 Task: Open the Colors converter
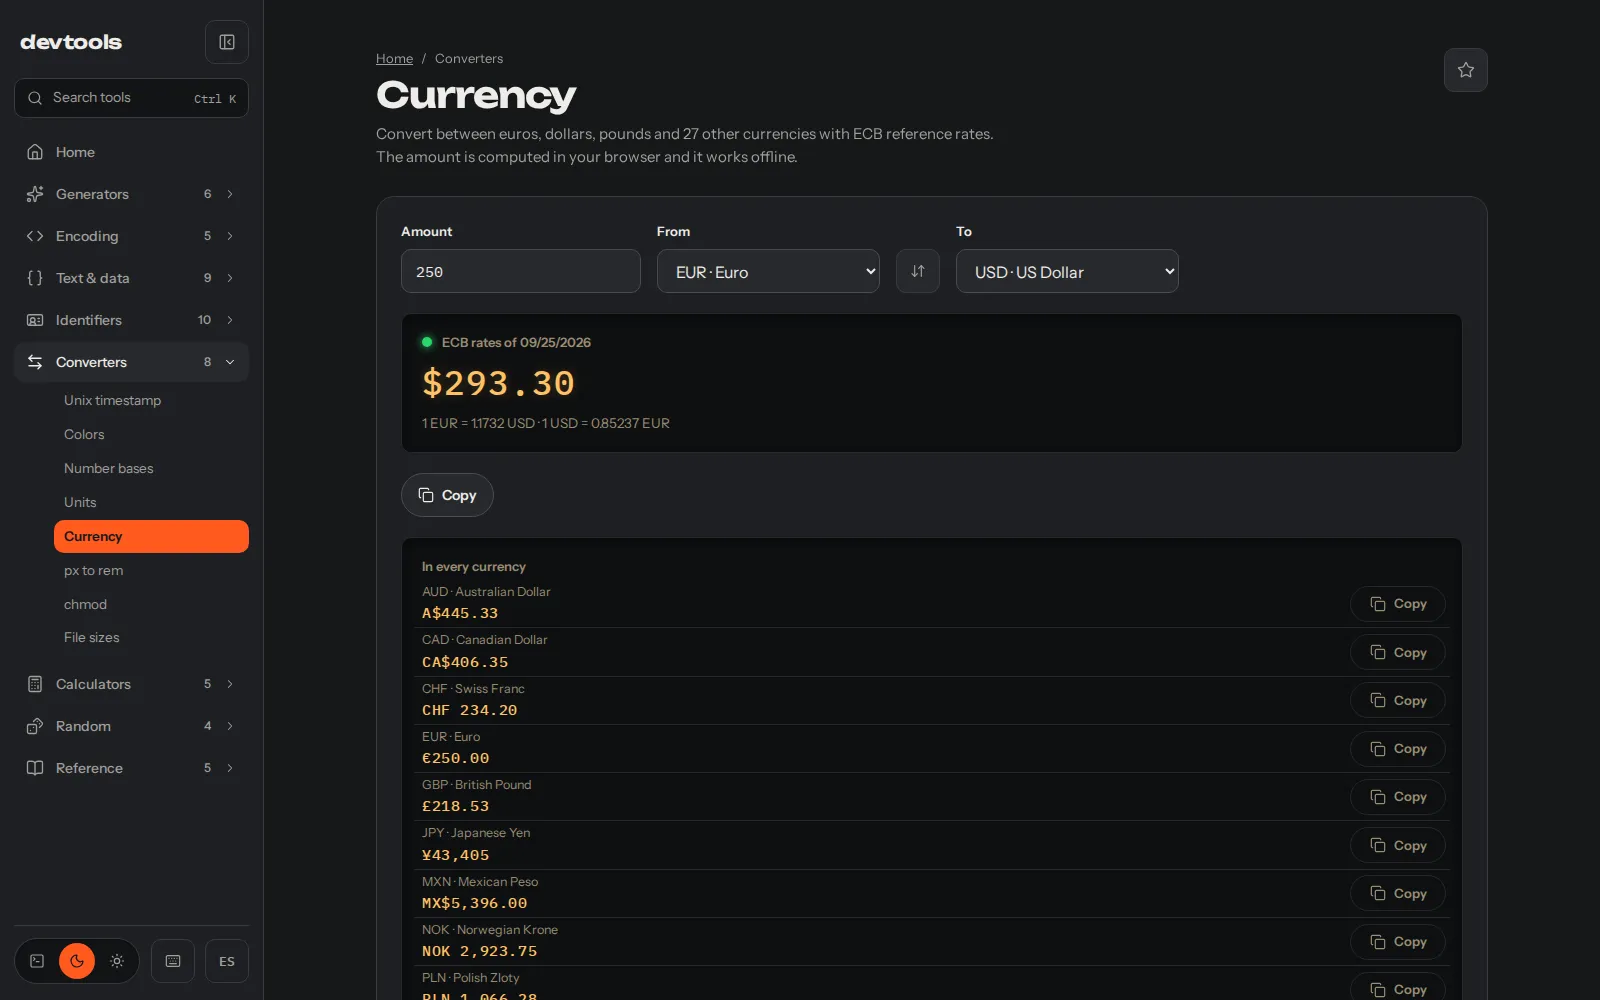tap(151, 434)
